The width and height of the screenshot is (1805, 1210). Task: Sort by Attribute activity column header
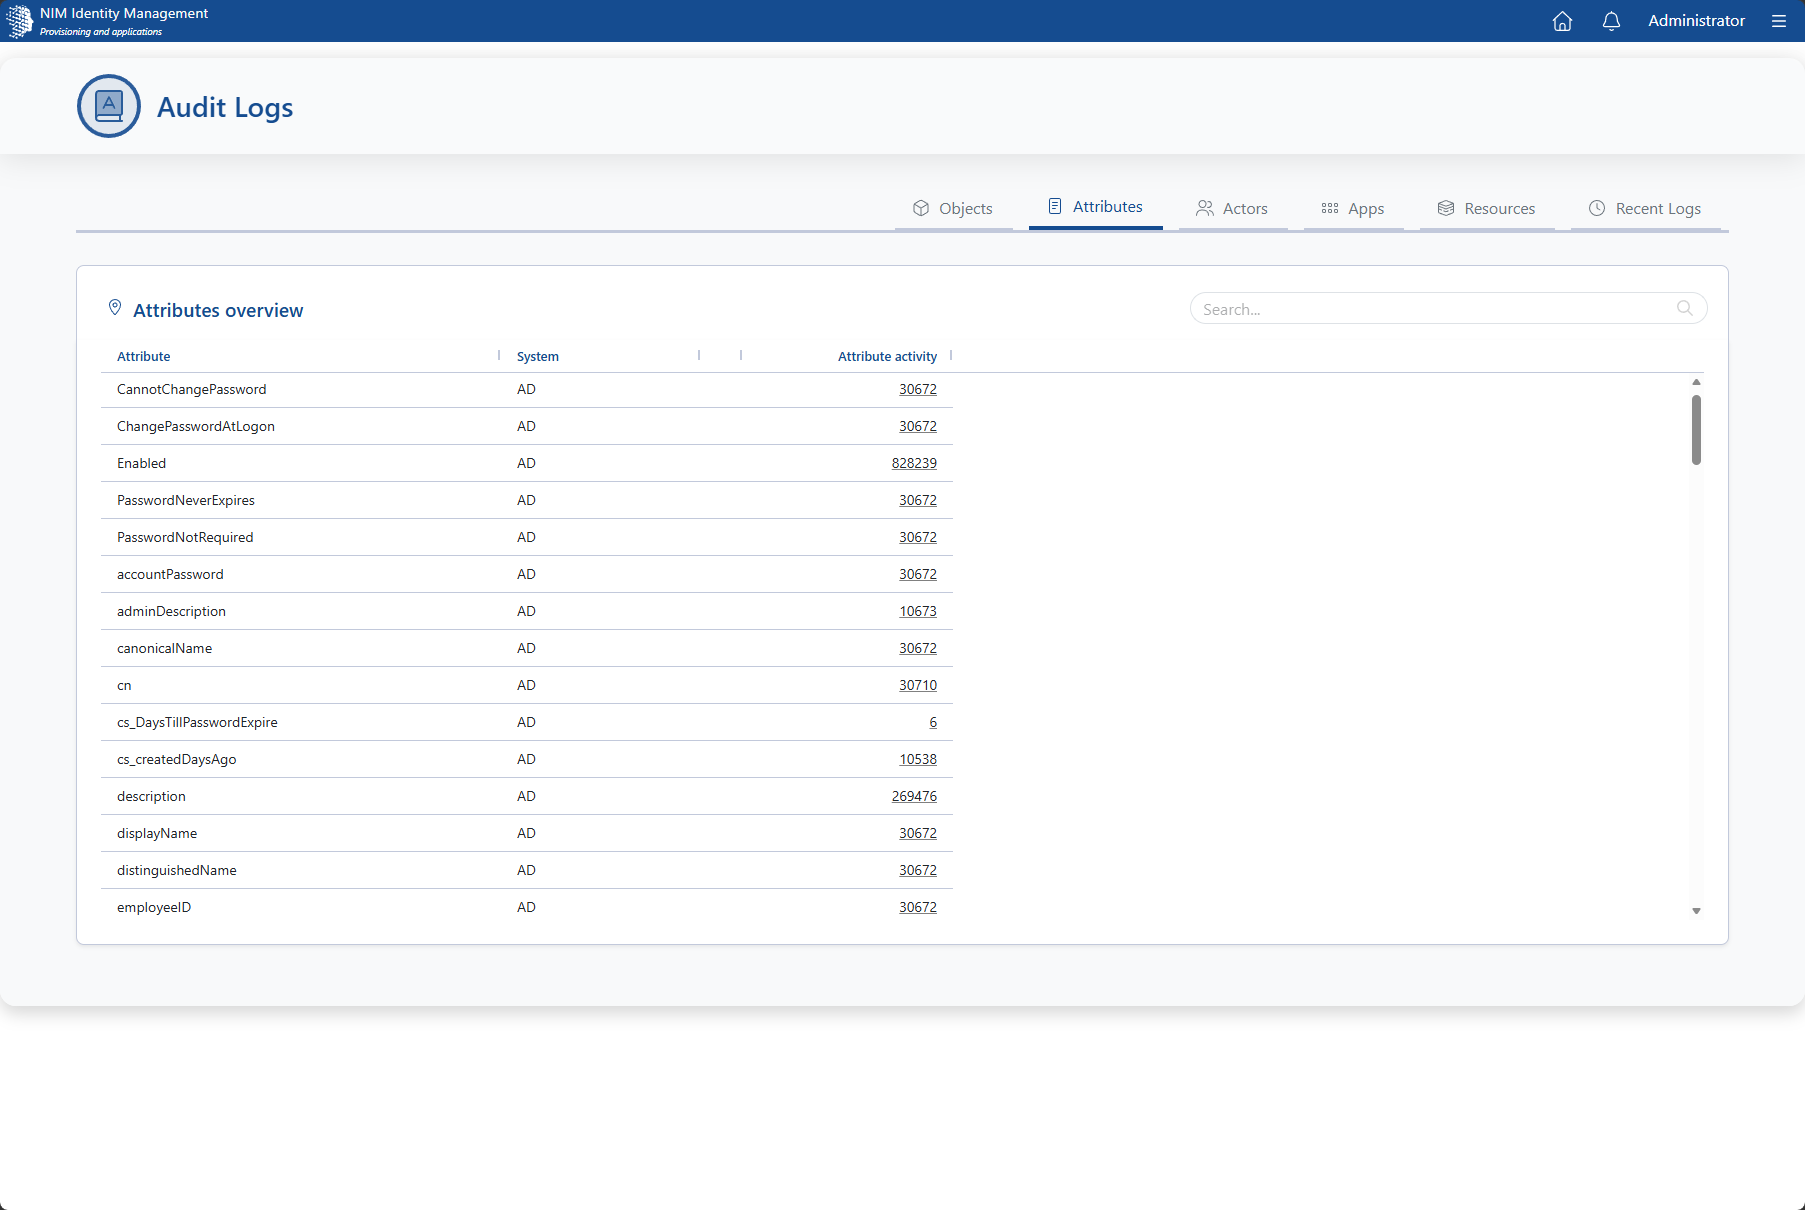point(887,356)
